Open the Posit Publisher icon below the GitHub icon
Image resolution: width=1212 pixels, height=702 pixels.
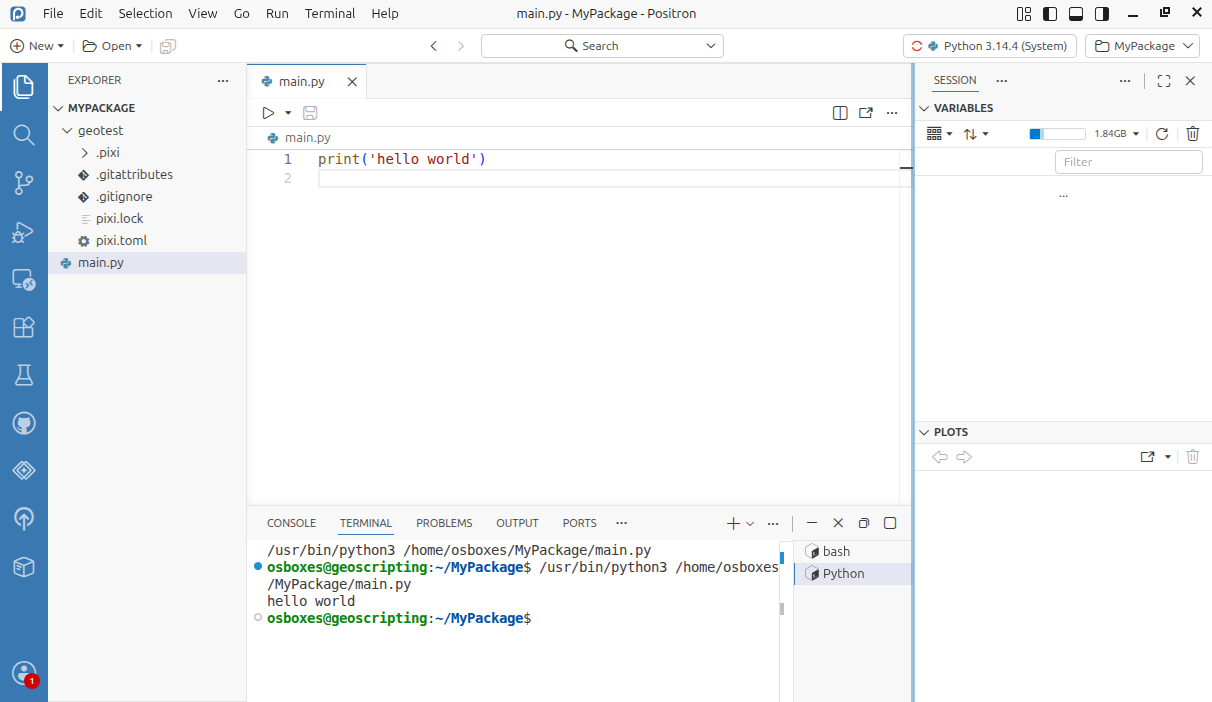pyautogui.click(x=23, y=471)
